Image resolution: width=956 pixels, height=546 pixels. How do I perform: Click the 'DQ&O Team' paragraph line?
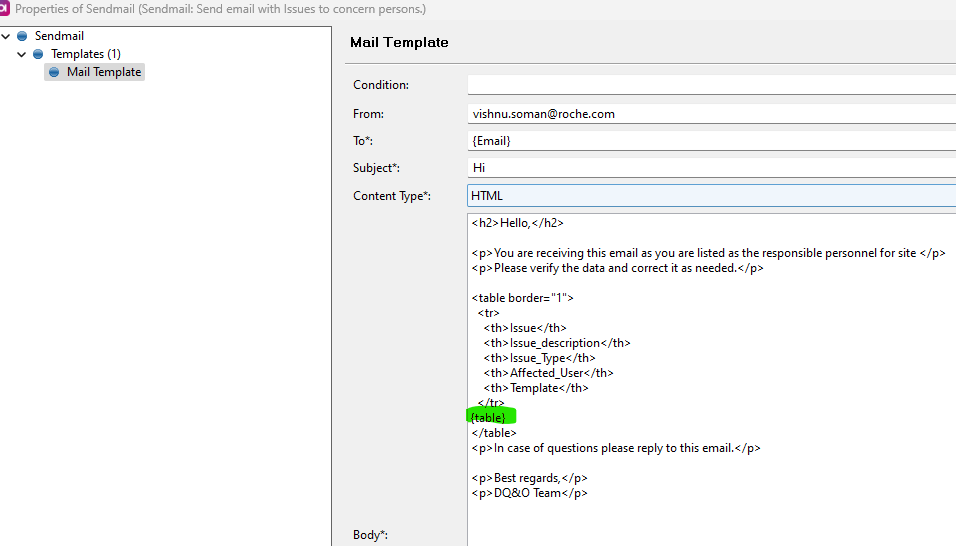(x=529, y=493)
